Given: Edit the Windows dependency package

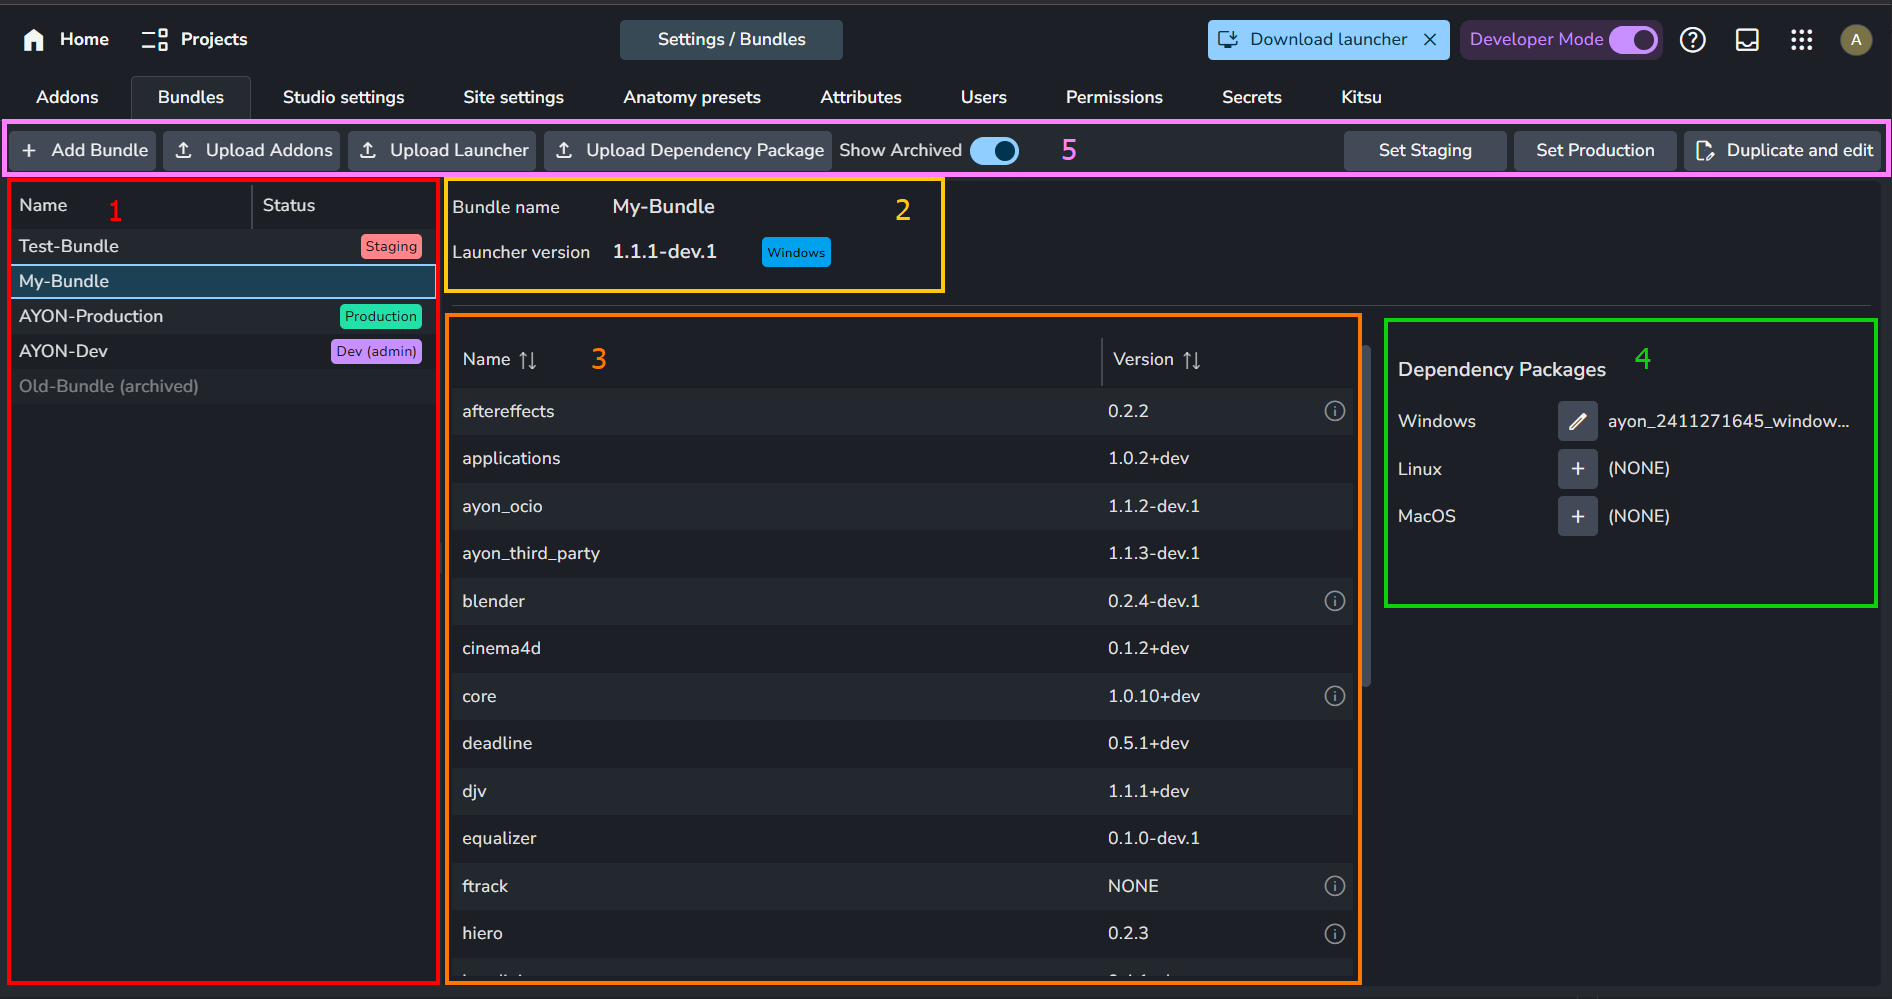Looking at the screenshot, I should pyautogui.click(x=1577, y=421).
